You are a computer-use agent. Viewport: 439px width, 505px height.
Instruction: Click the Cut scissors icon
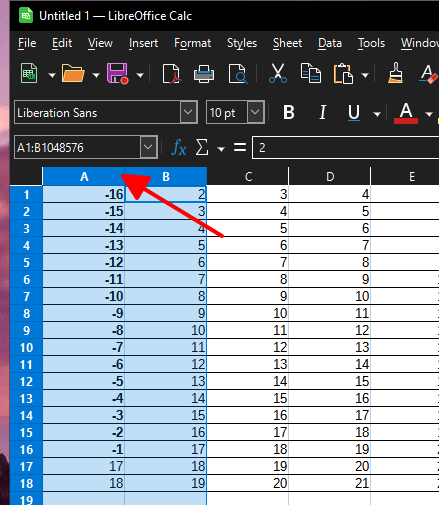[278, 74]
